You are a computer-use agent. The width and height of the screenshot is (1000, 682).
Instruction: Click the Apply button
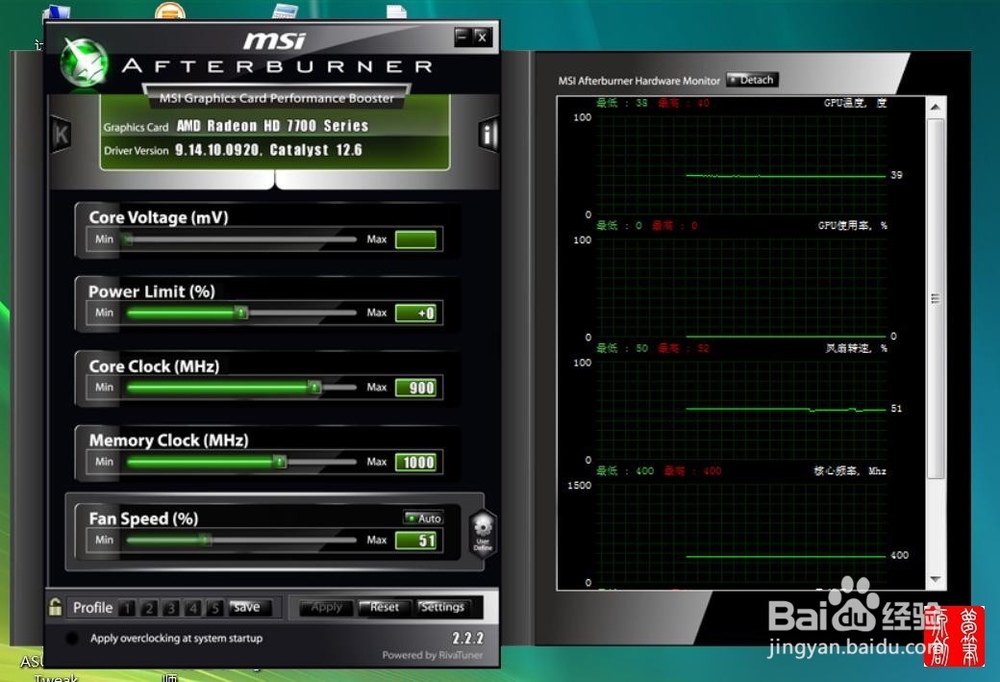[327, 607]
